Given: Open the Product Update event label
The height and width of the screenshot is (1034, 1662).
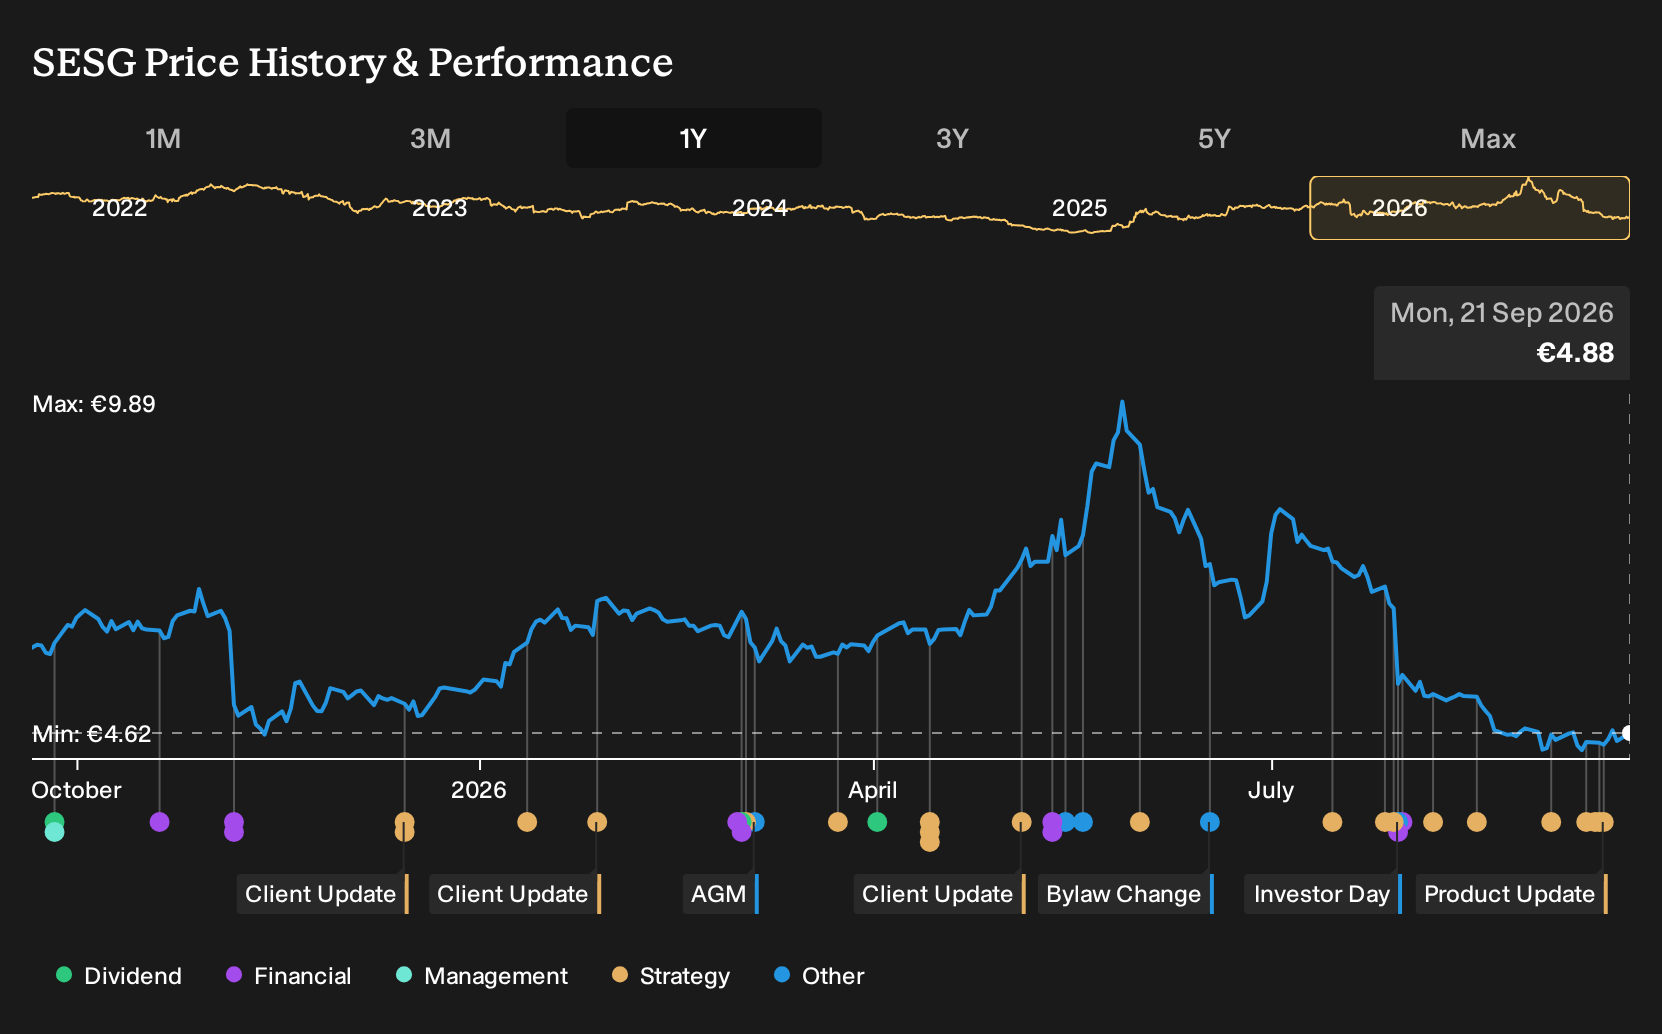Looking at the screenshot, I should 1512,894.
